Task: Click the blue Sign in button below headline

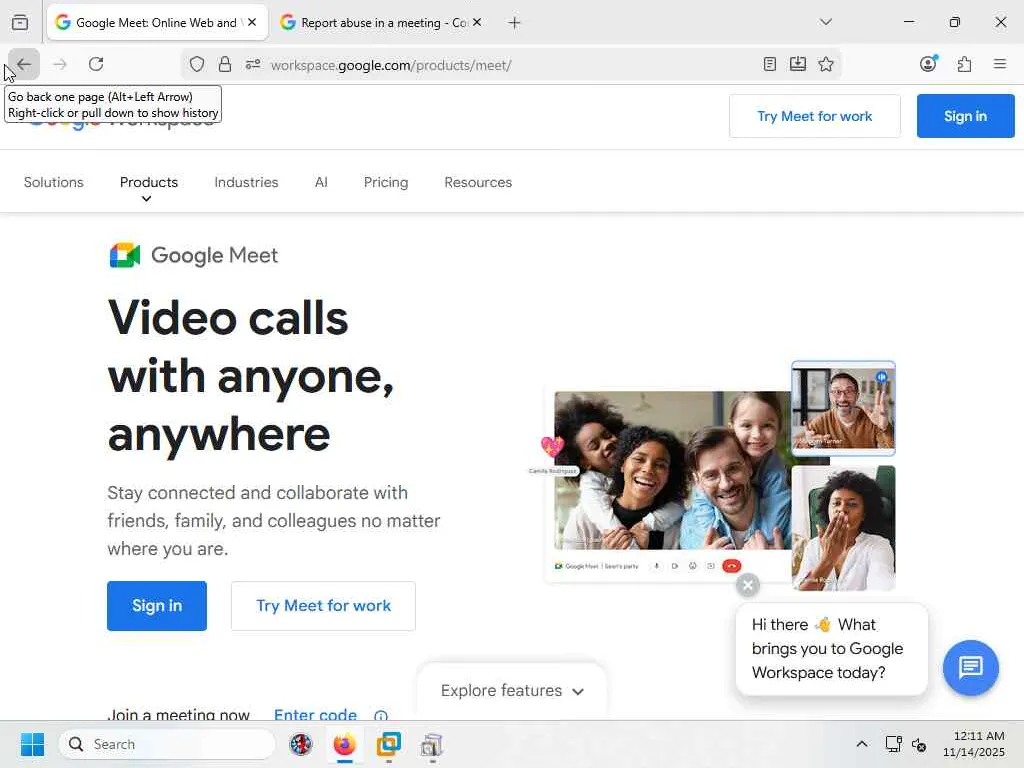Action: coord(157,606)
